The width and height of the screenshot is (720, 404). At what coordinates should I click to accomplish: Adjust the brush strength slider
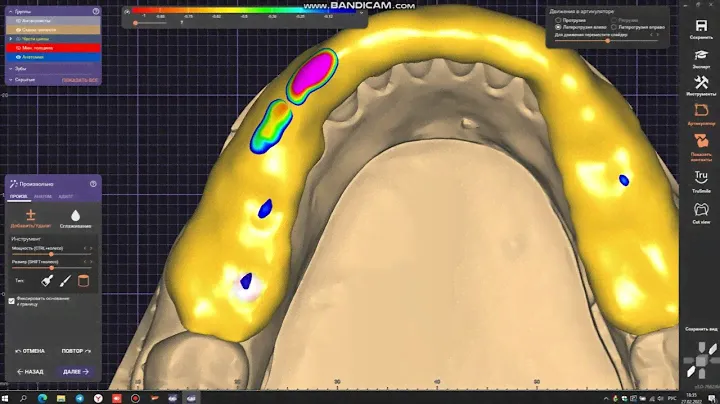50,254
